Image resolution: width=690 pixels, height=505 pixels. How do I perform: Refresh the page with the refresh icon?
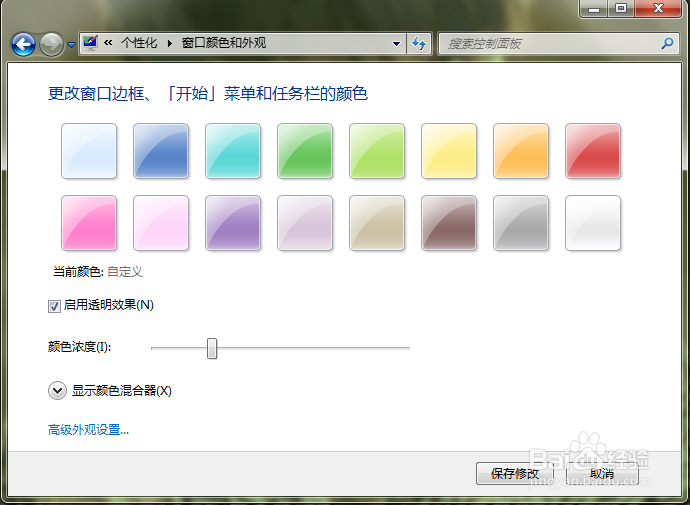[x=419, y=44]
